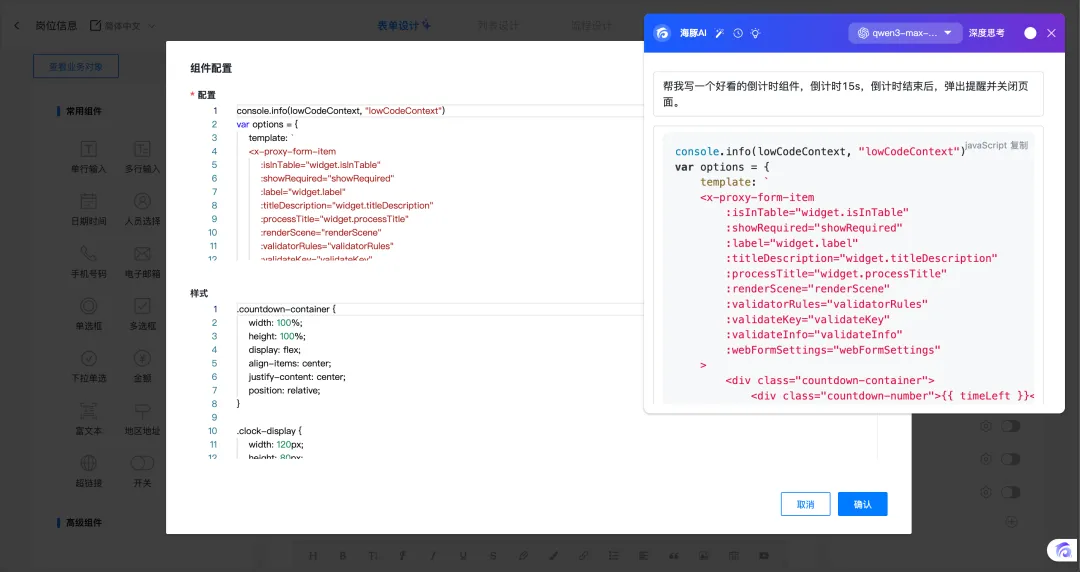Click the add plus icon below the switches

click(1011, 522)
